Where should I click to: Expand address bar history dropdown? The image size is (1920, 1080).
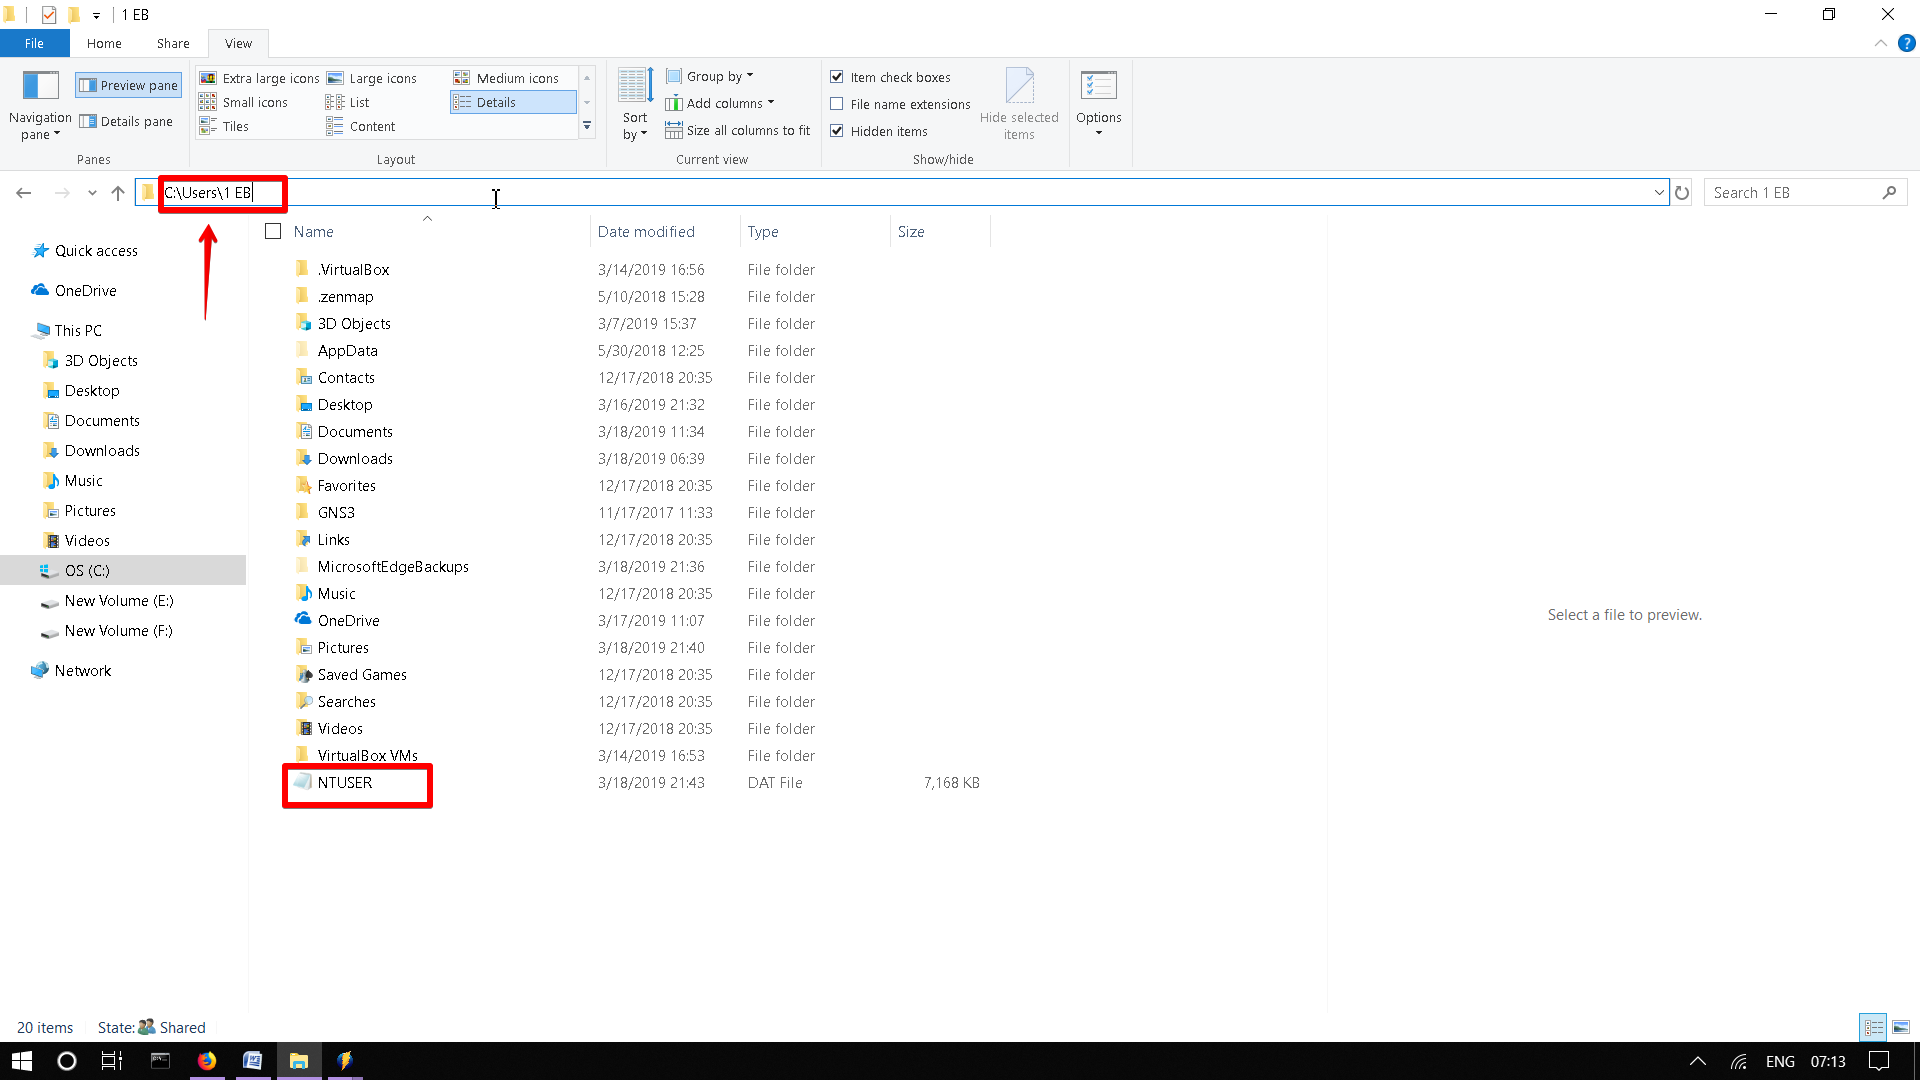click(1659, 192)
